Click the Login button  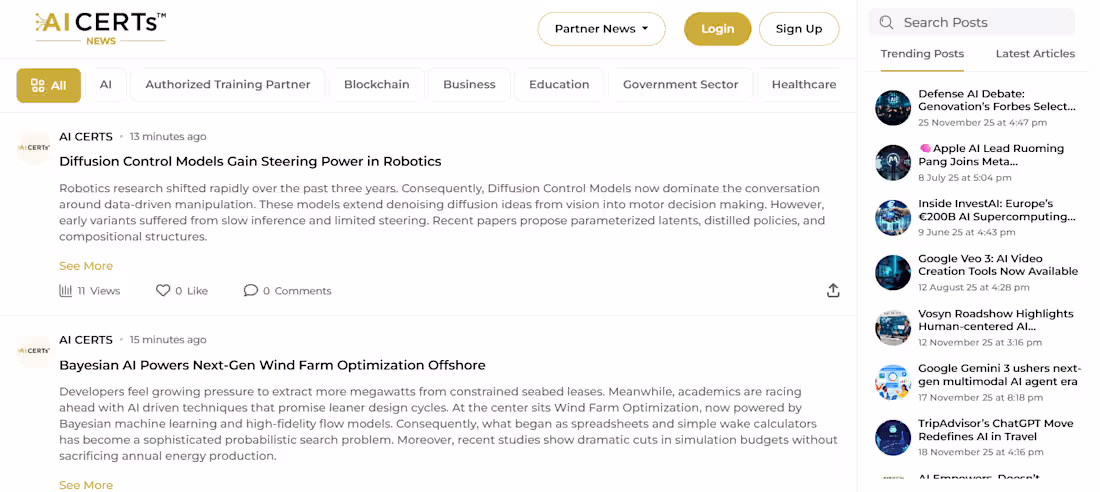click(717, 29)
